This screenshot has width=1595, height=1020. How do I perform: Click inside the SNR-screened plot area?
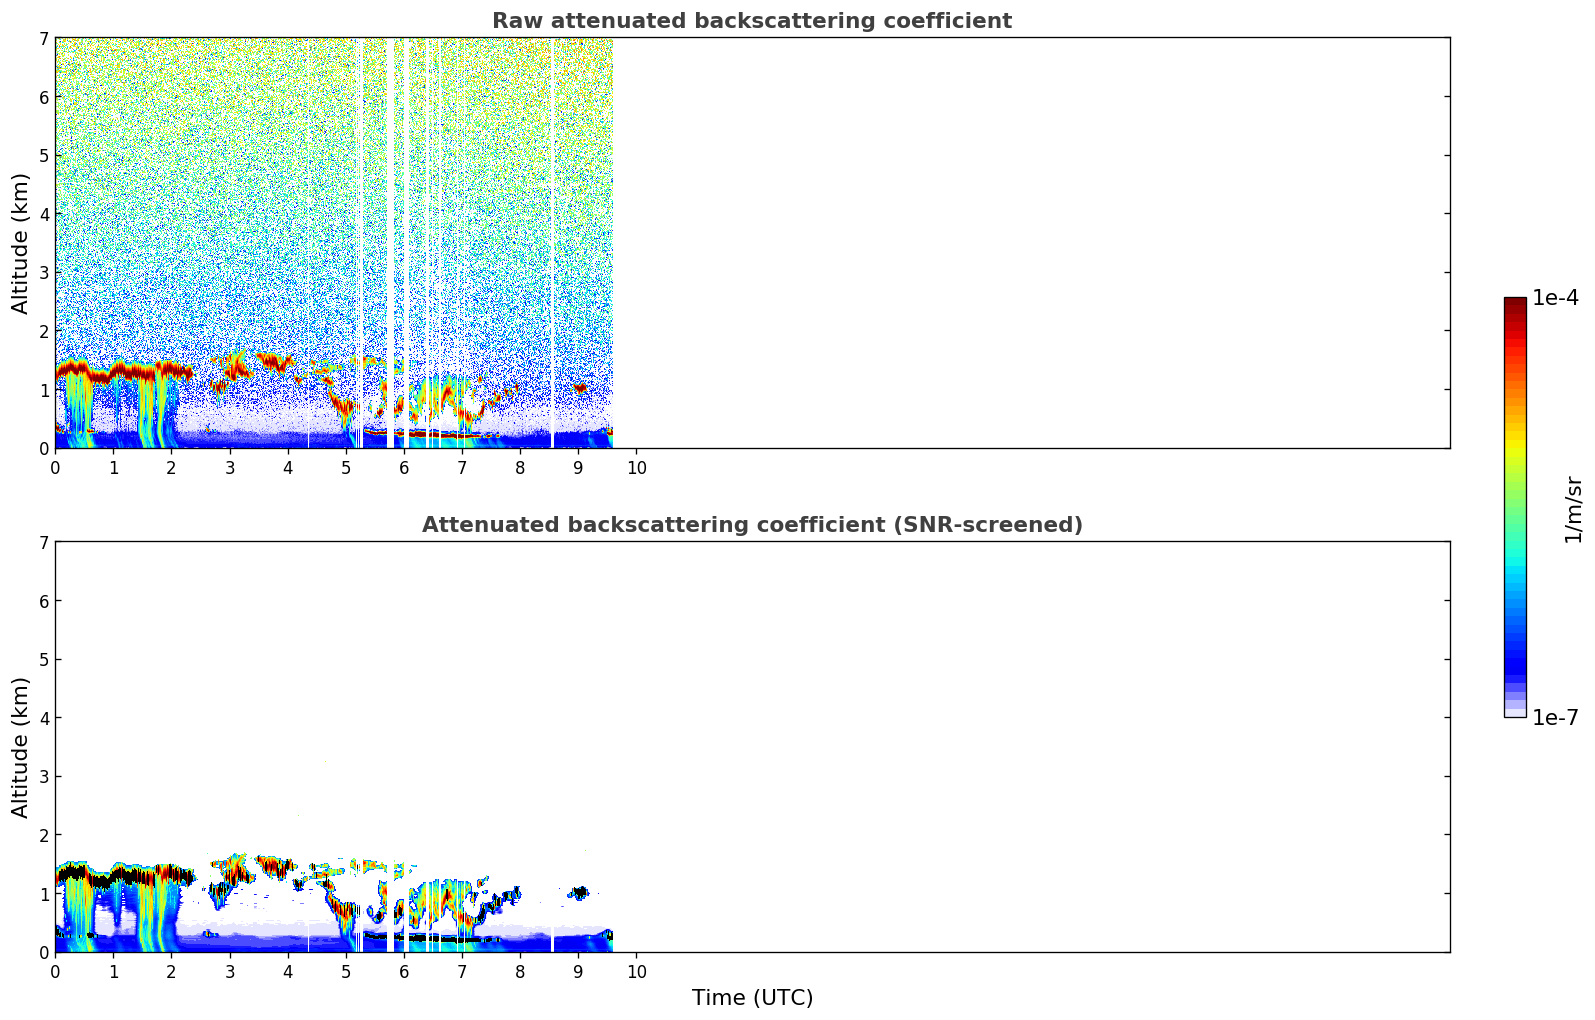click(752, 747)
